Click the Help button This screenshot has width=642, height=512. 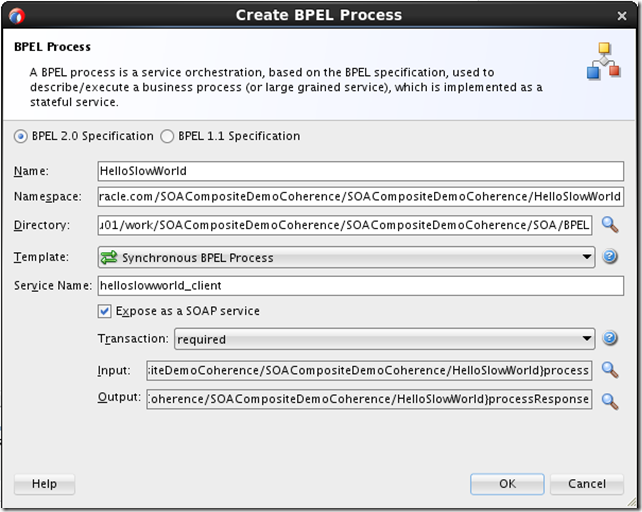pyautogui.click(x=45, y=484)
